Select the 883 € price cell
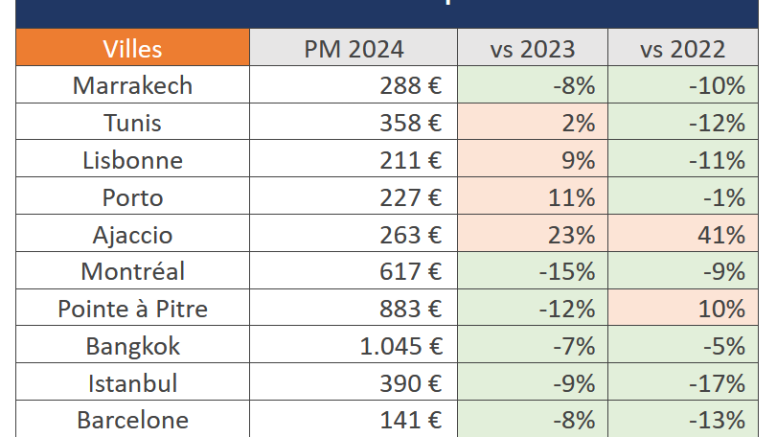Viewport: 777px width, 437px height. click(353, 309)
